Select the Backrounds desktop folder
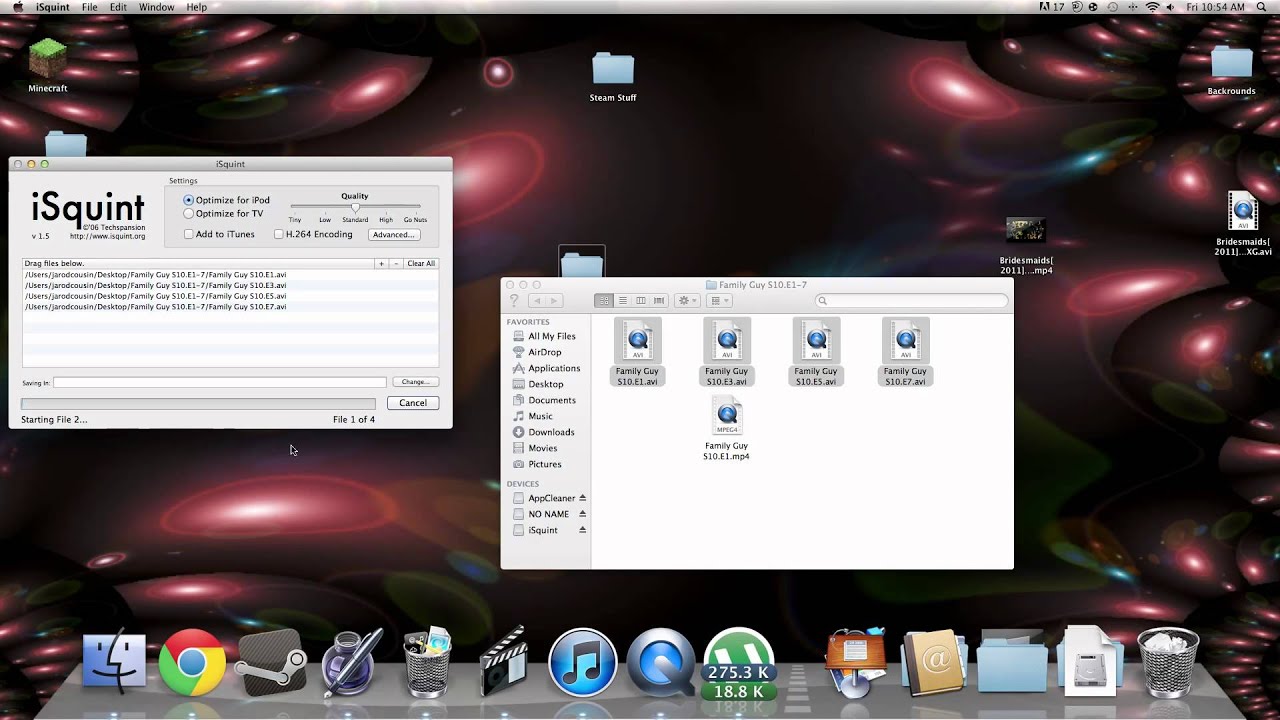 coord(1231,70)
